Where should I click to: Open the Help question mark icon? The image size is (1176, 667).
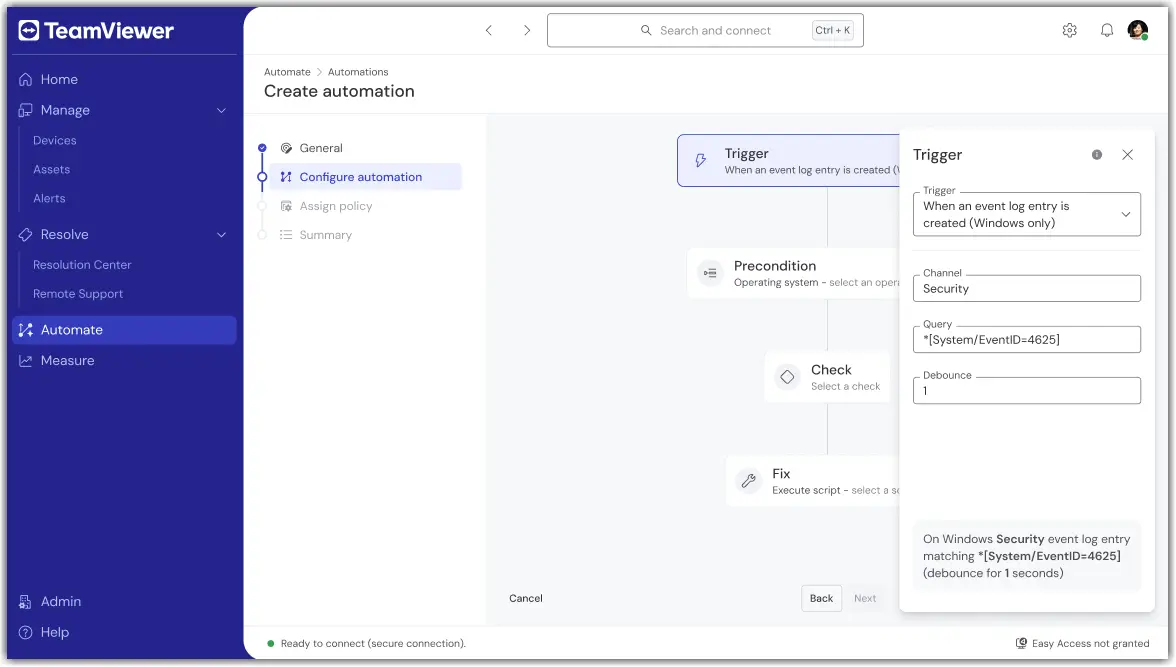coord(26,632)
